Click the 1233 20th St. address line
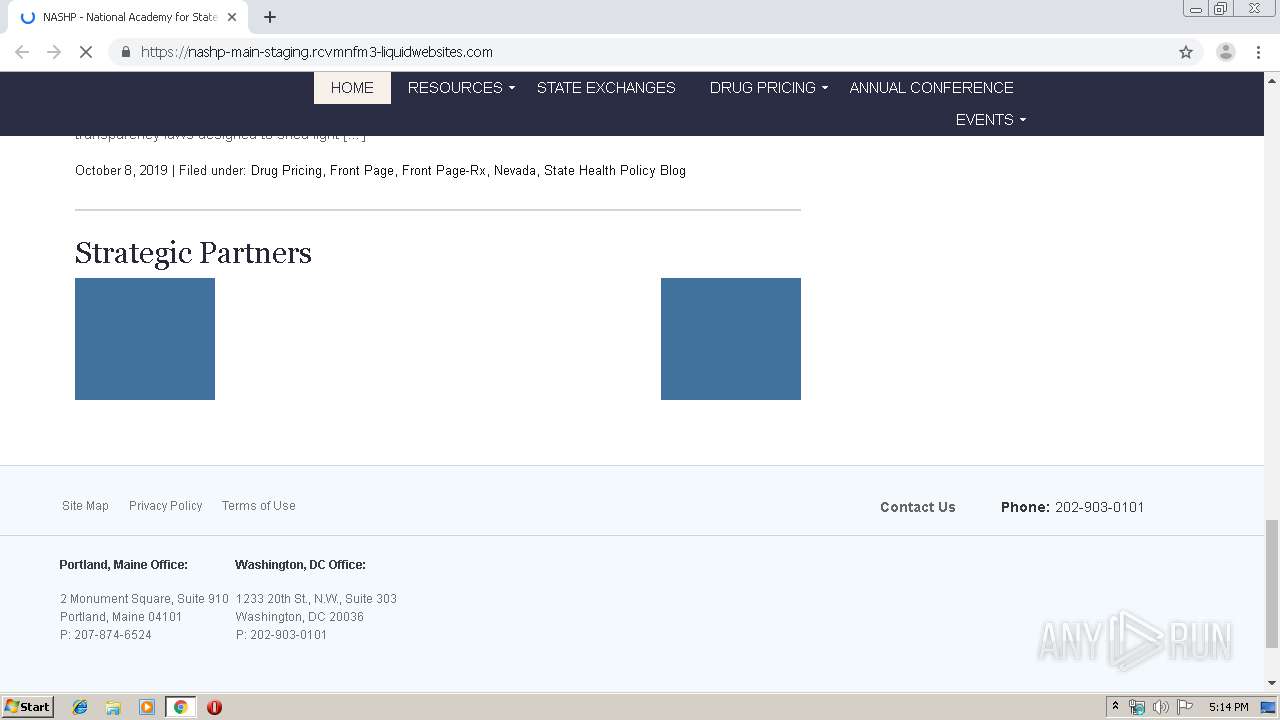 tap(316, 599)
